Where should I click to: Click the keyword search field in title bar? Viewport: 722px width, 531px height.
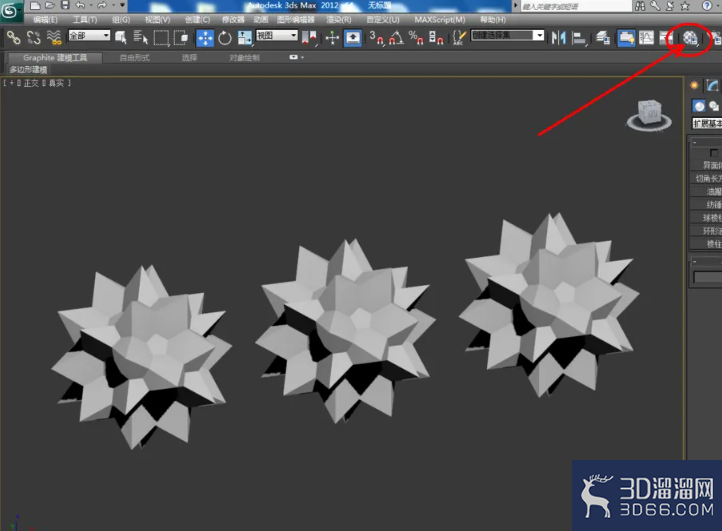point(576,6)
